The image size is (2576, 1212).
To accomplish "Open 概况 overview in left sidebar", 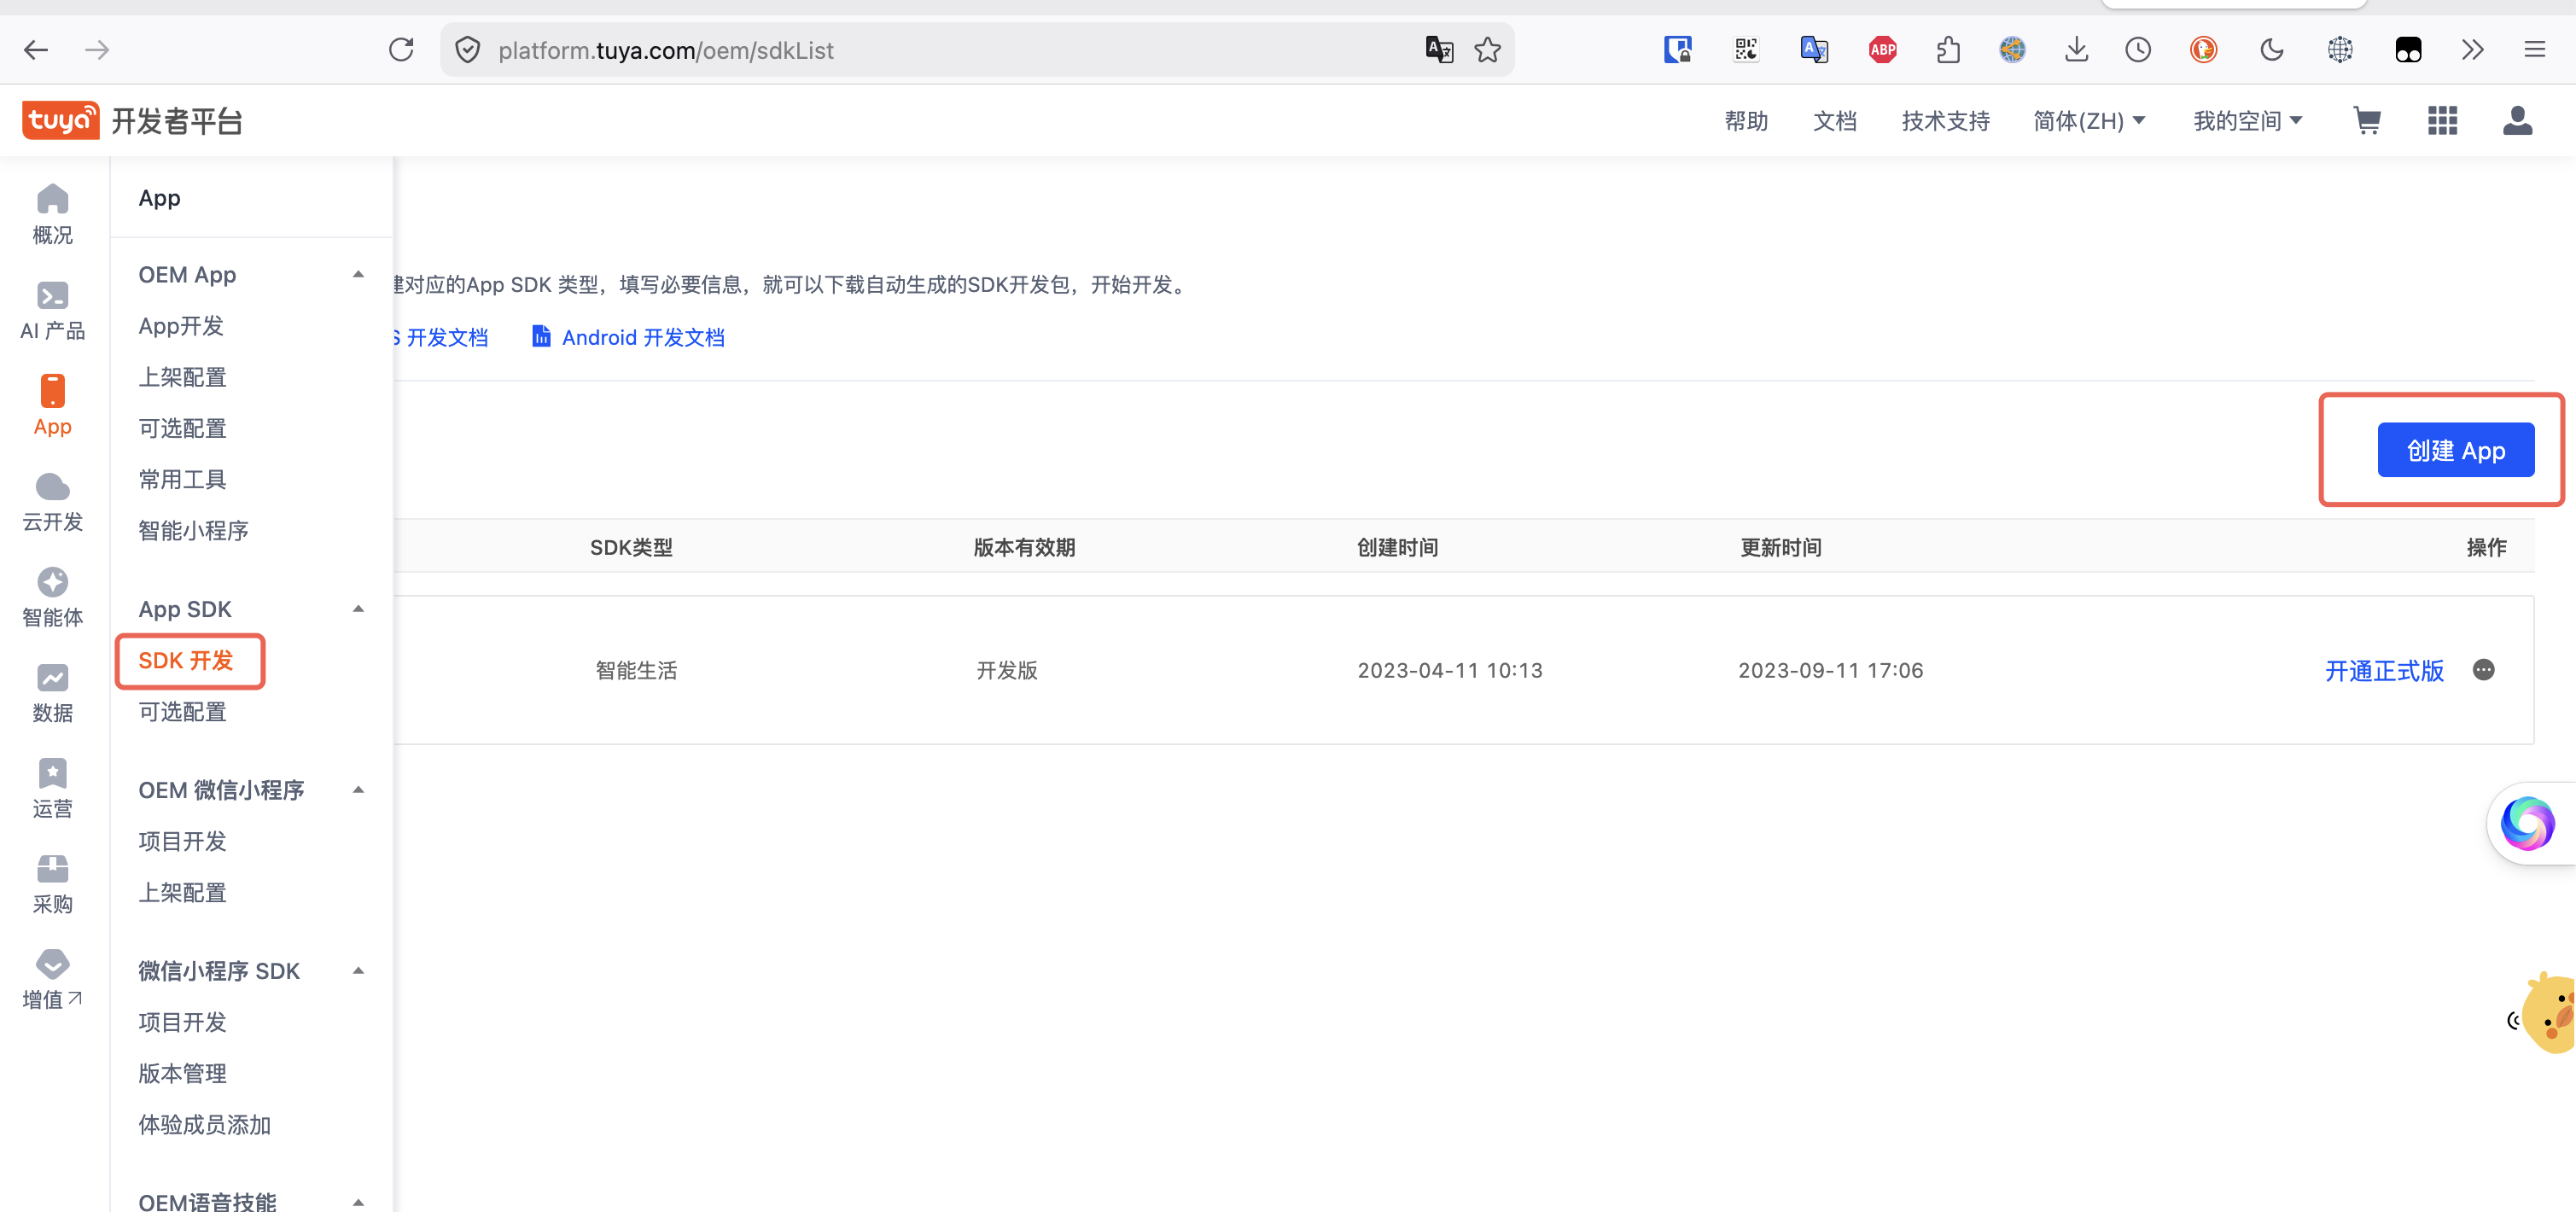I will tap(53, 214).
